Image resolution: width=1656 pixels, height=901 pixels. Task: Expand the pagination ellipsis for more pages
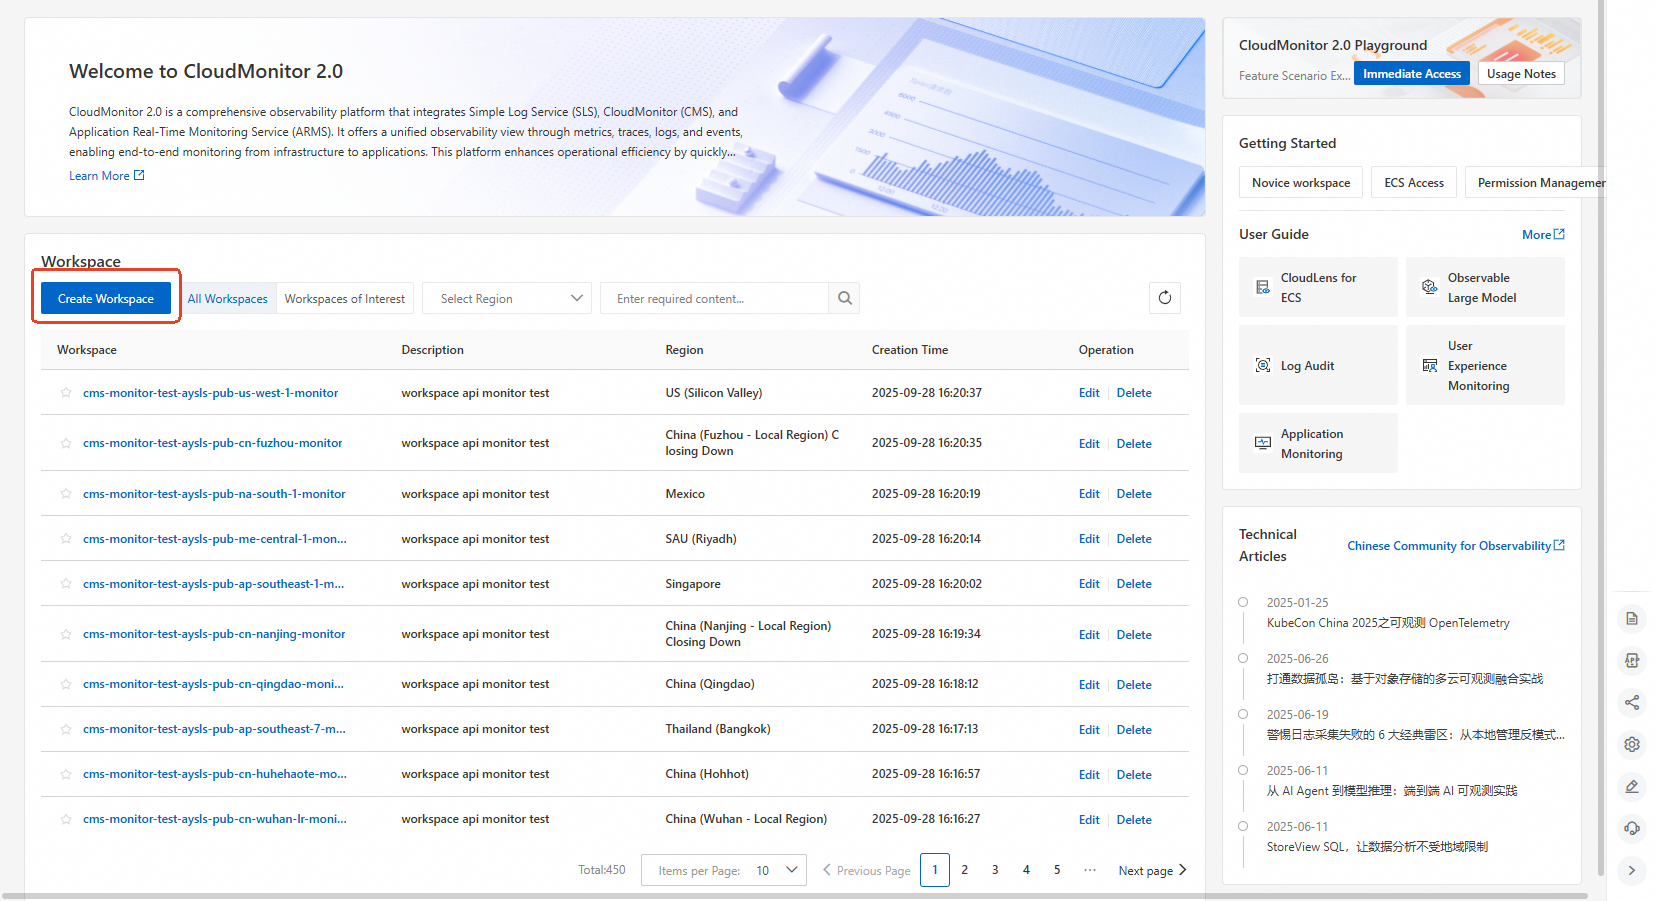(x=1089, y=870)
